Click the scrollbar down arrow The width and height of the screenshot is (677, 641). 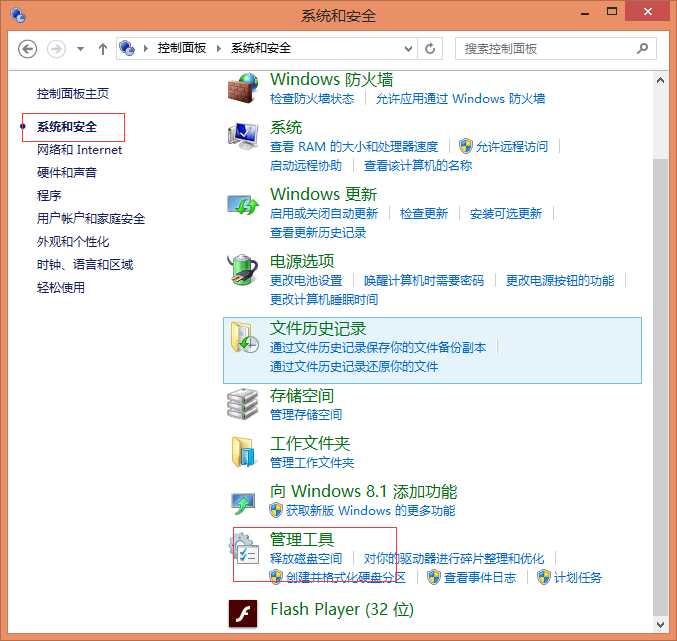click(660, 624)
